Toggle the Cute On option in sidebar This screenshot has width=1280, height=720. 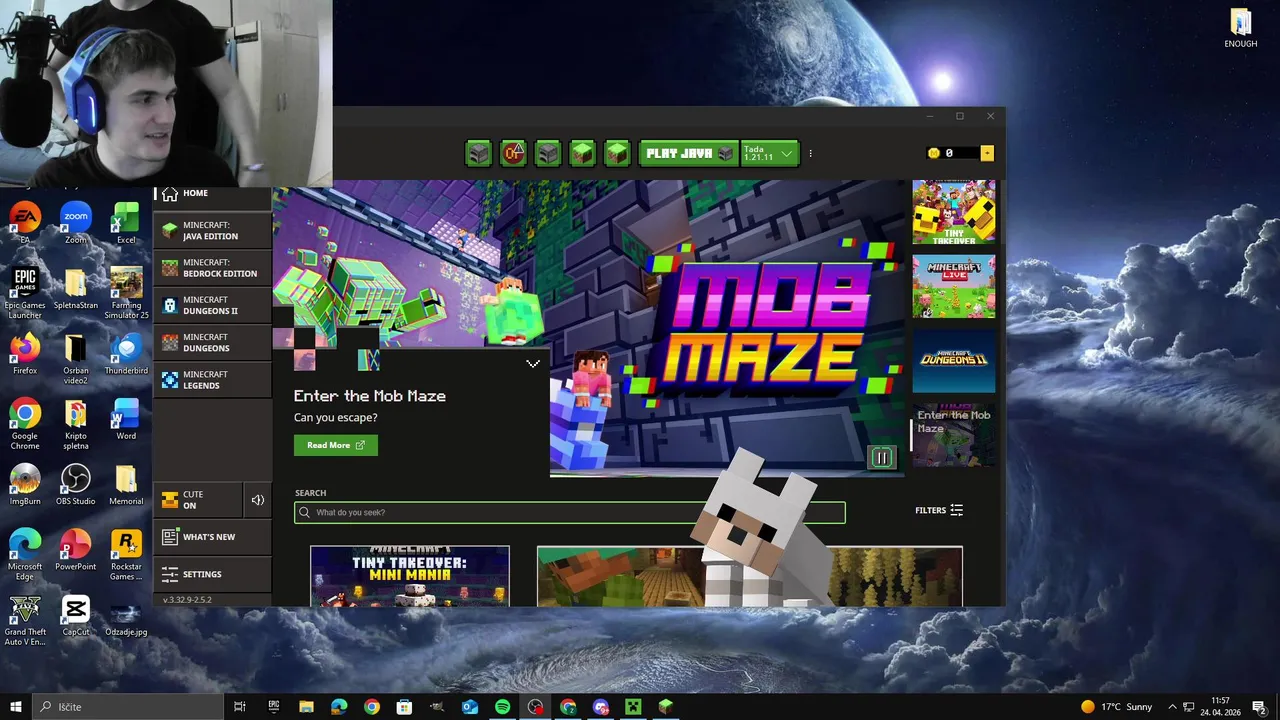tap(197, 500)
